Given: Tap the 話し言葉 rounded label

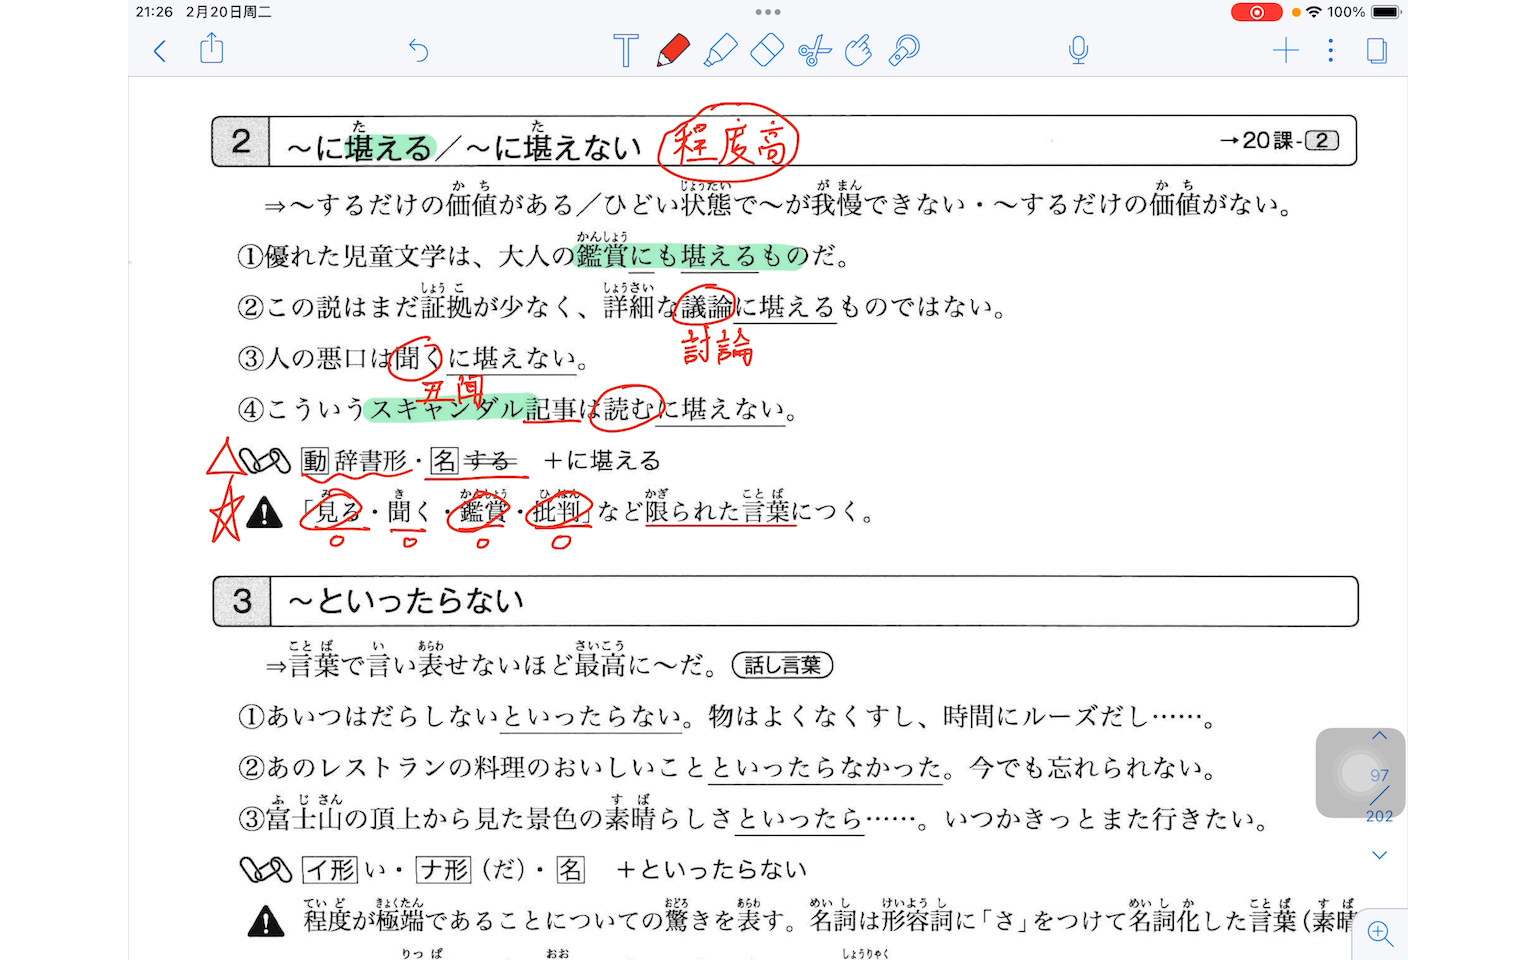Looking at the screenshot, I should click(x=782, y=665).
